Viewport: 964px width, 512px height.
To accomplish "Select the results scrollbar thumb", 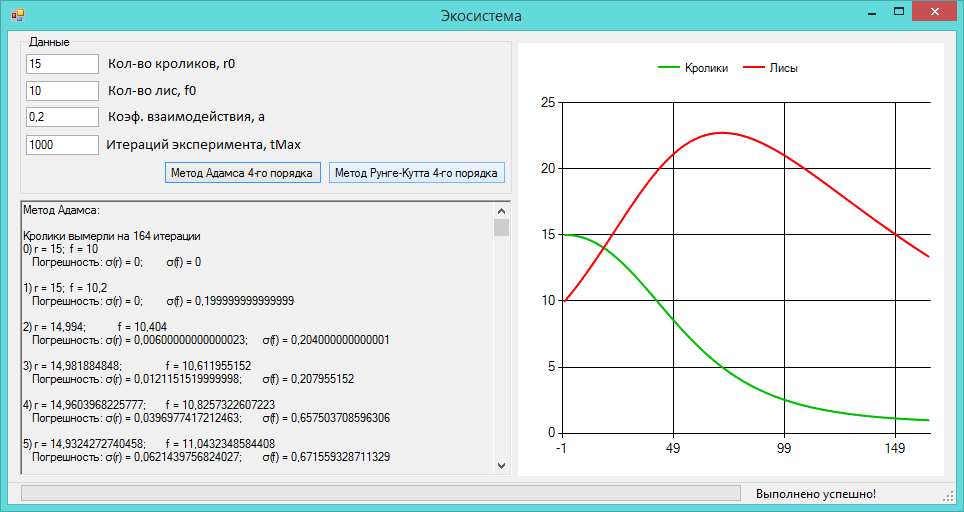I will click(x=502, y=227).
